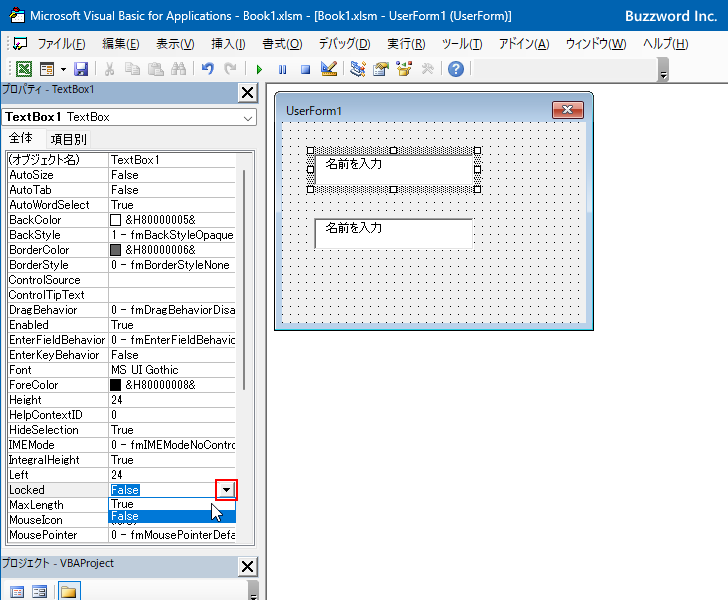Click the BorderColor gray color swatch

[x=116, y=250]
